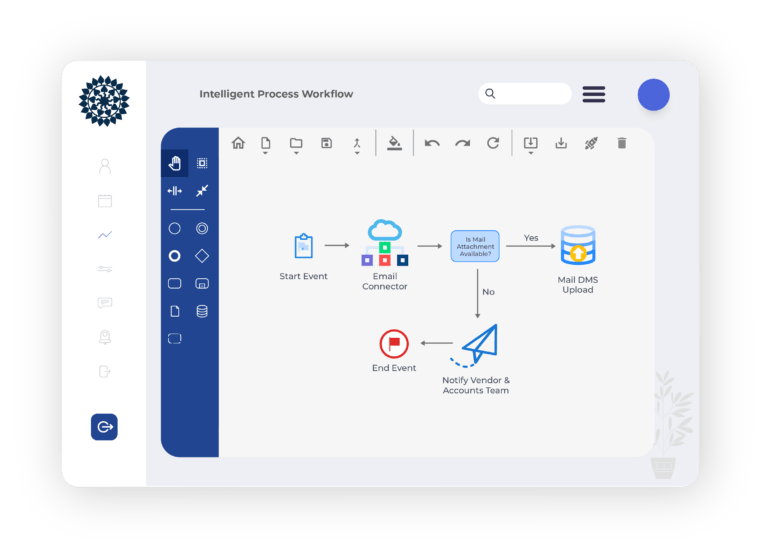Click the 'No' connector label
The width and height of the screenshot is (768, 556).
point(488,292)
